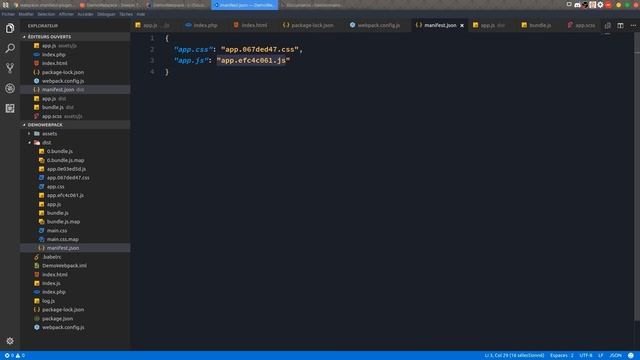Open index.php in open editors list
This screenshot has height=360, width=640.
(x=54, y=54)
